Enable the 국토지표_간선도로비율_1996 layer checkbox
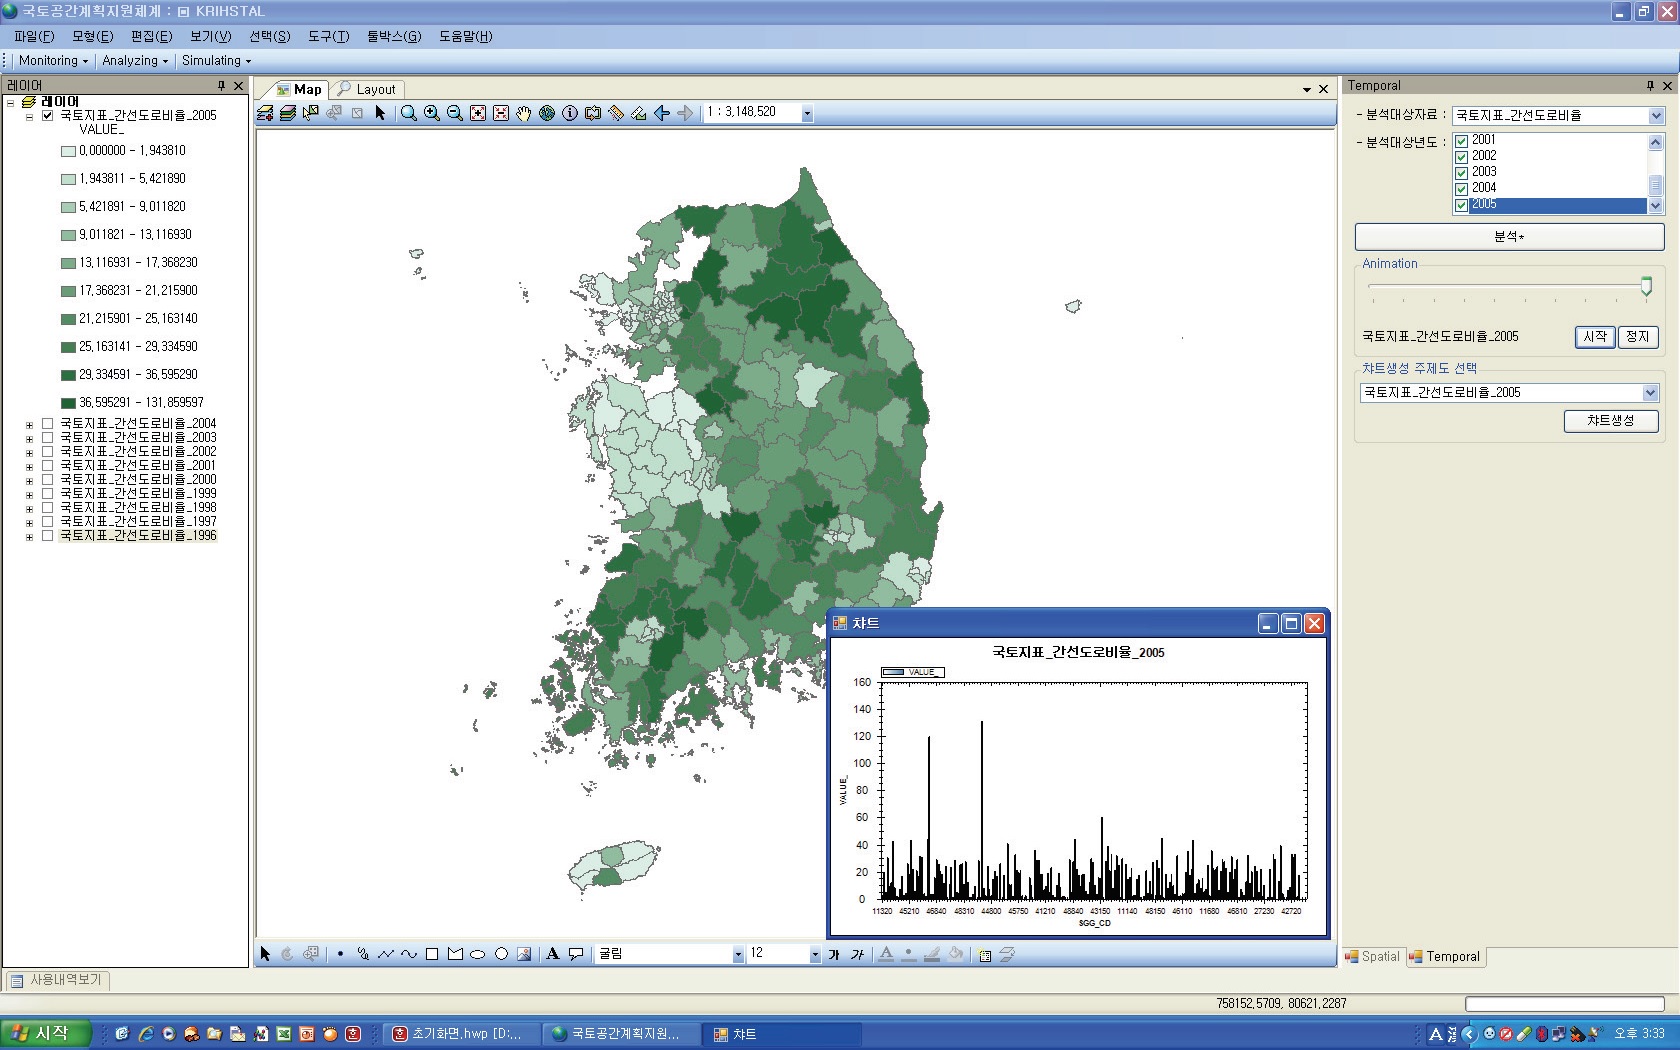 (47, 536)
